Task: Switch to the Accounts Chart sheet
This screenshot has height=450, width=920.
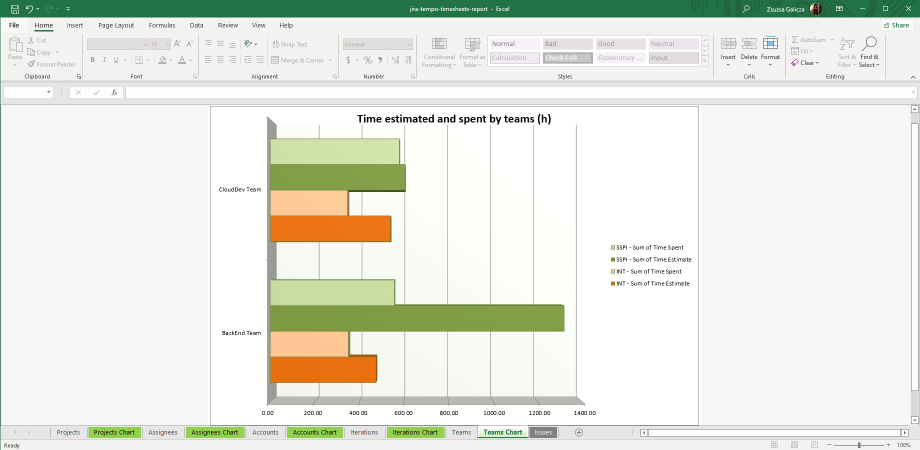Action: tap(314, 432)
